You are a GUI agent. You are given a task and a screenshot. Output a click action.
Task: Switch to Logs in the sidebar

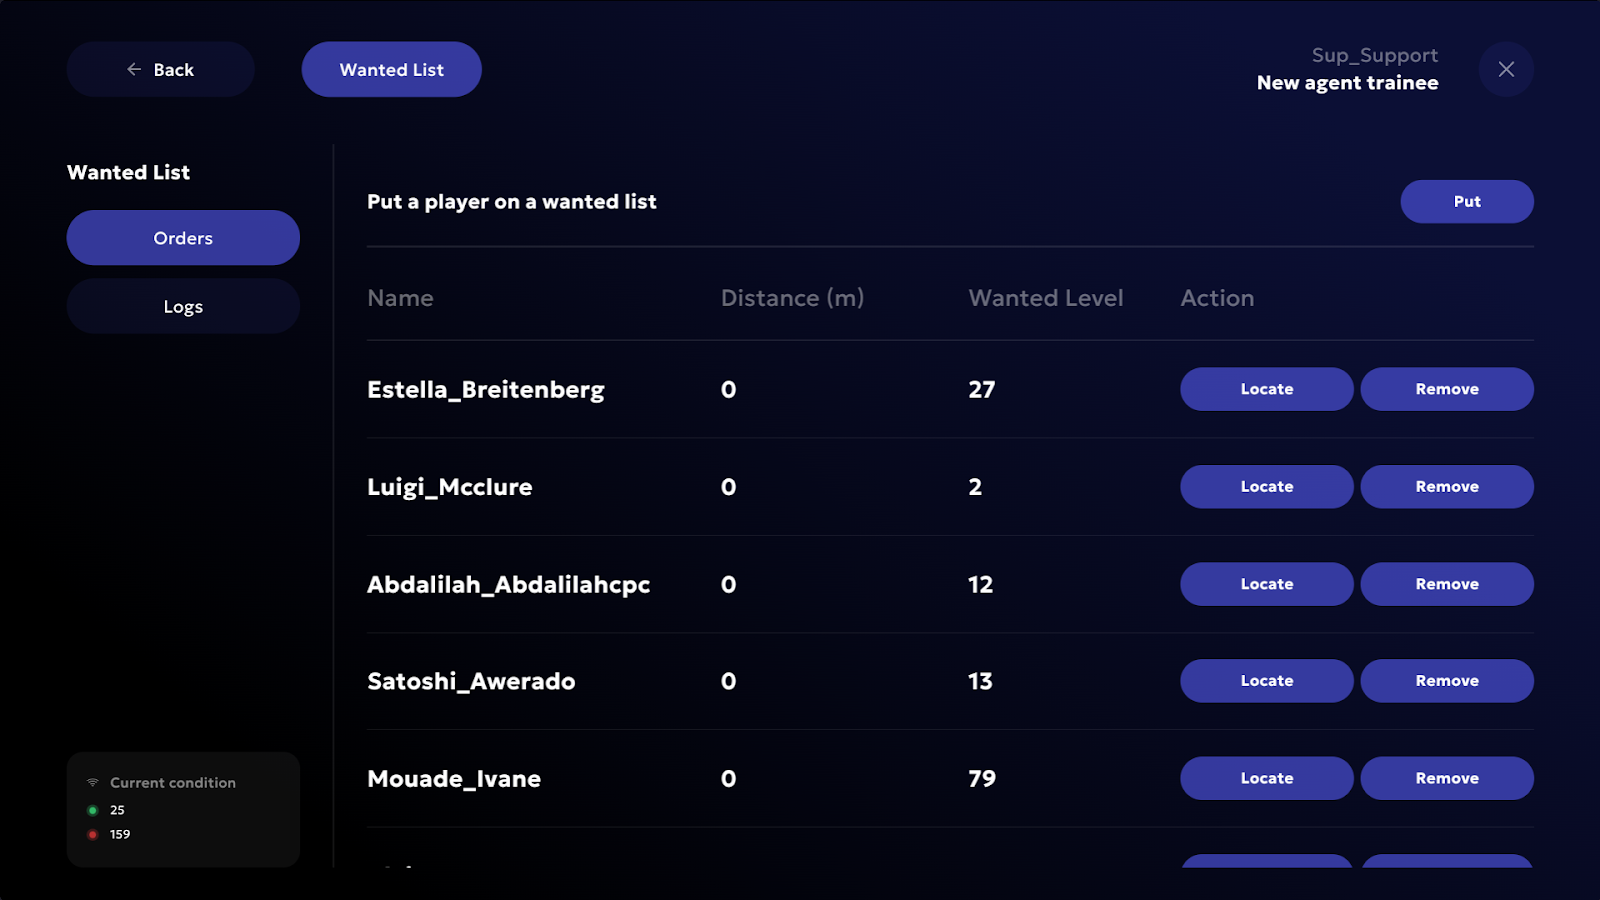(x=183, y=306)
